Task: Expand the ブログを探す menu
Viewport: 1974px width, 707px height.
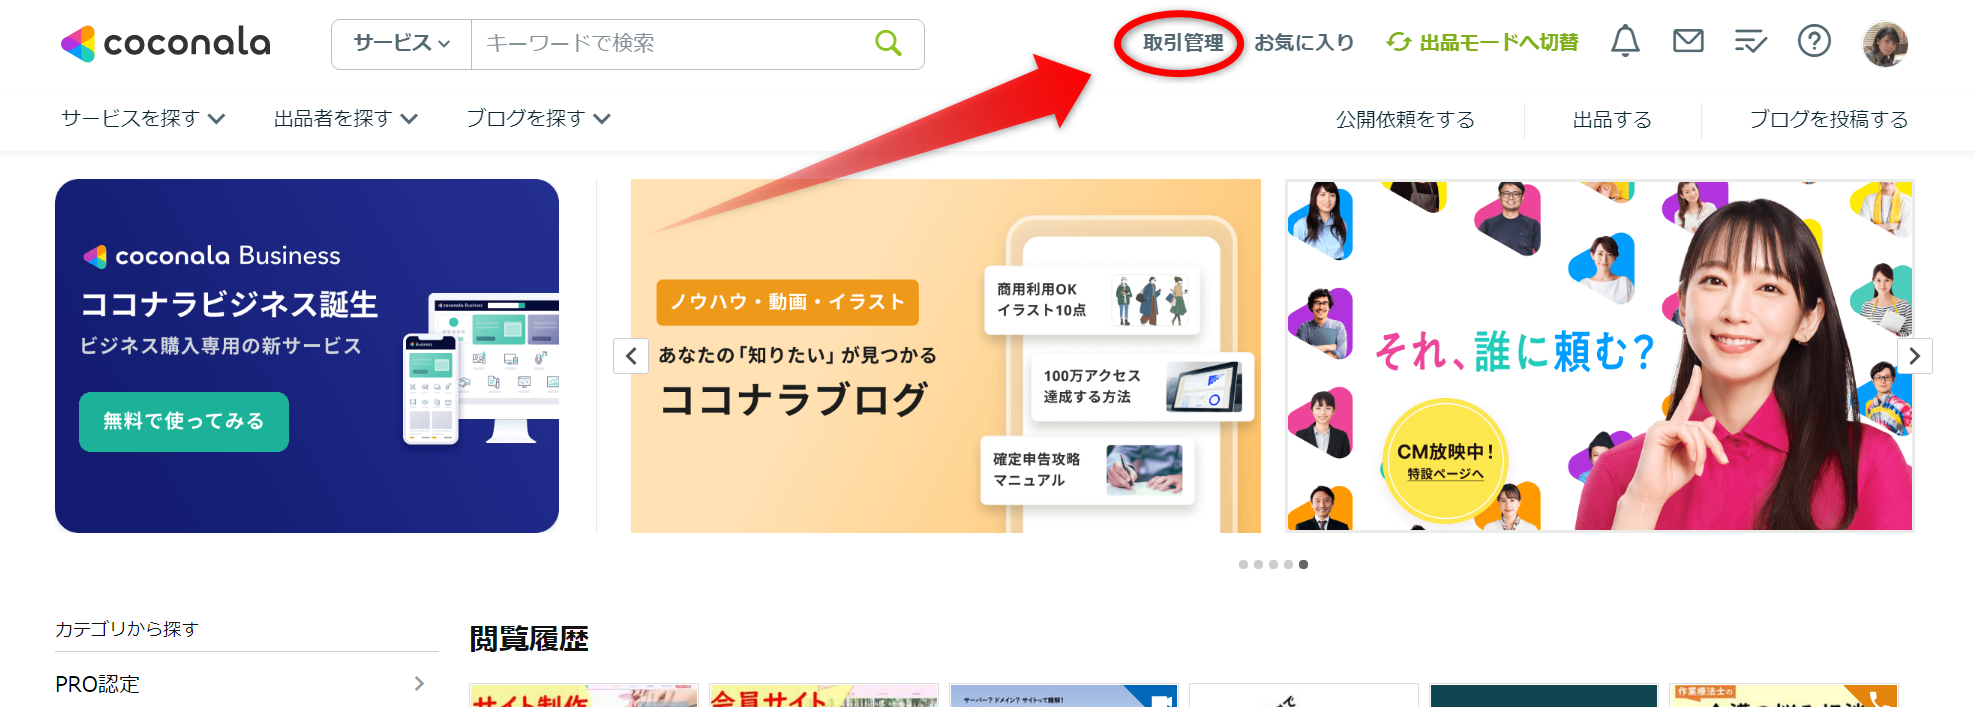Action: 538,118
